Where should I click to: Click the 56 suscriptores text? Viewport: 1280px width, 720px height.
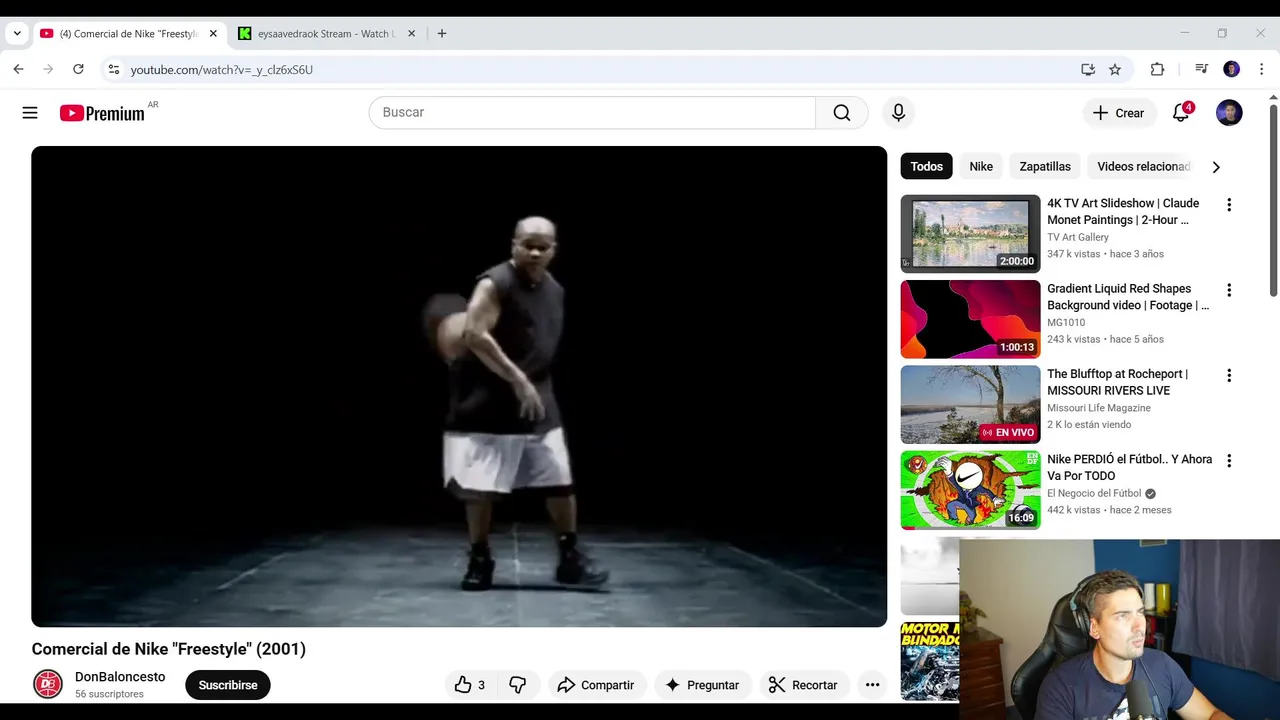pyautogui.click(x=109, y=694)
